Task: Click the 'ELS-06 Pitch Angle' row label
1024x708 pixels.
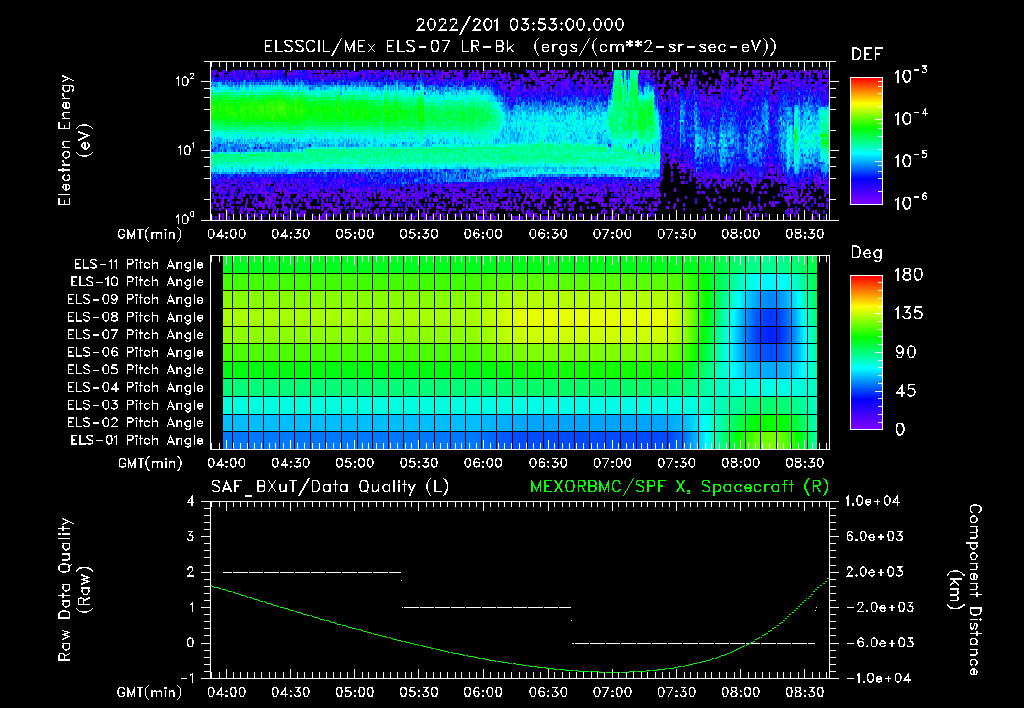Action: [135, 353]
